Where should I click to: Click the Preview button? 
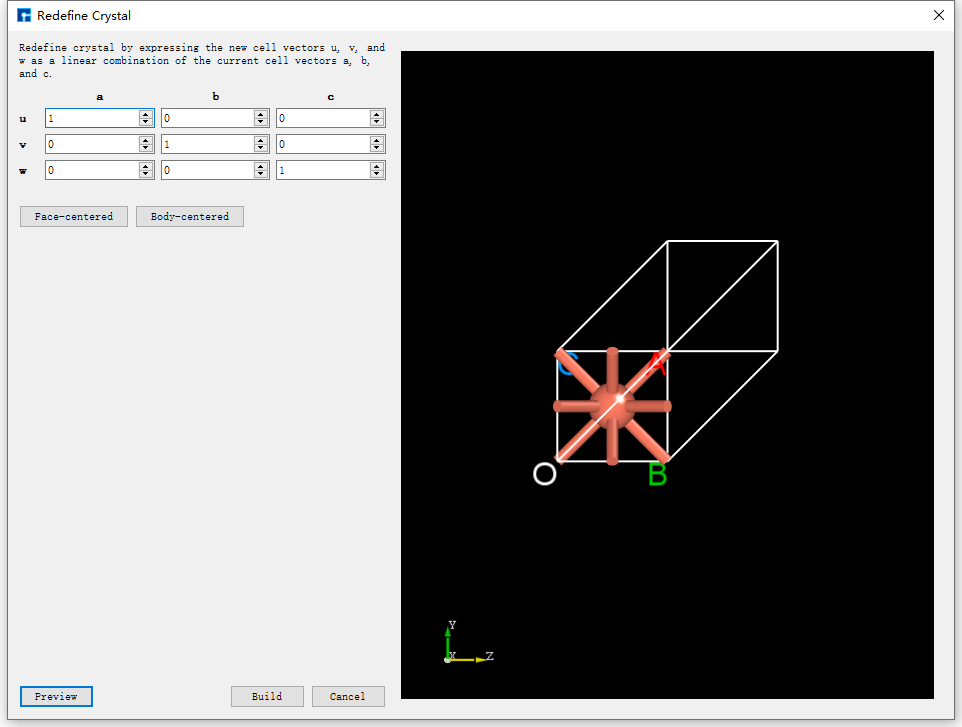(55, 696)
